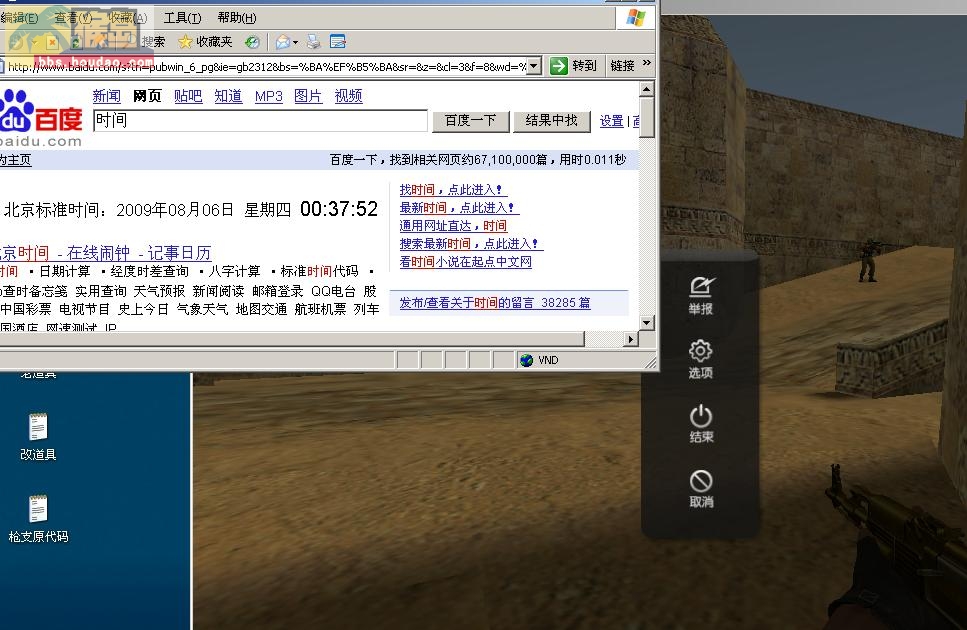Viewport: 967px width, 630px height.
Task: Open the 设置 settings link
Action: (611, 121)
